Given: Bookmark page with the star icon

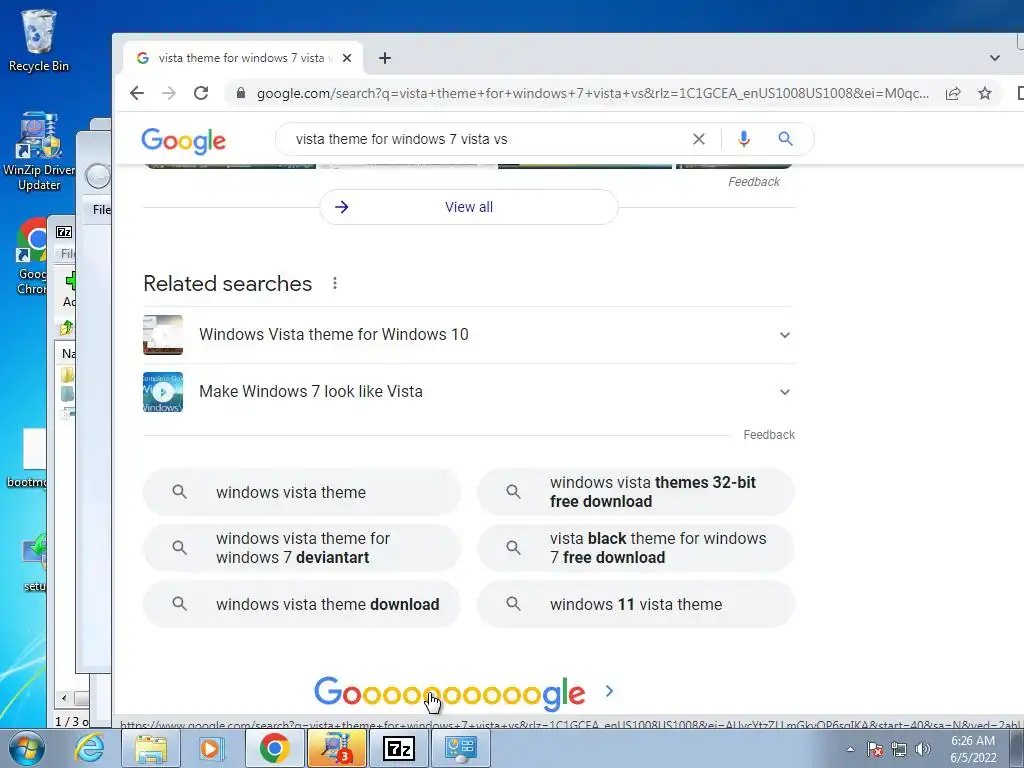Looking at the screenshot, I should click(x=985, y=93).
